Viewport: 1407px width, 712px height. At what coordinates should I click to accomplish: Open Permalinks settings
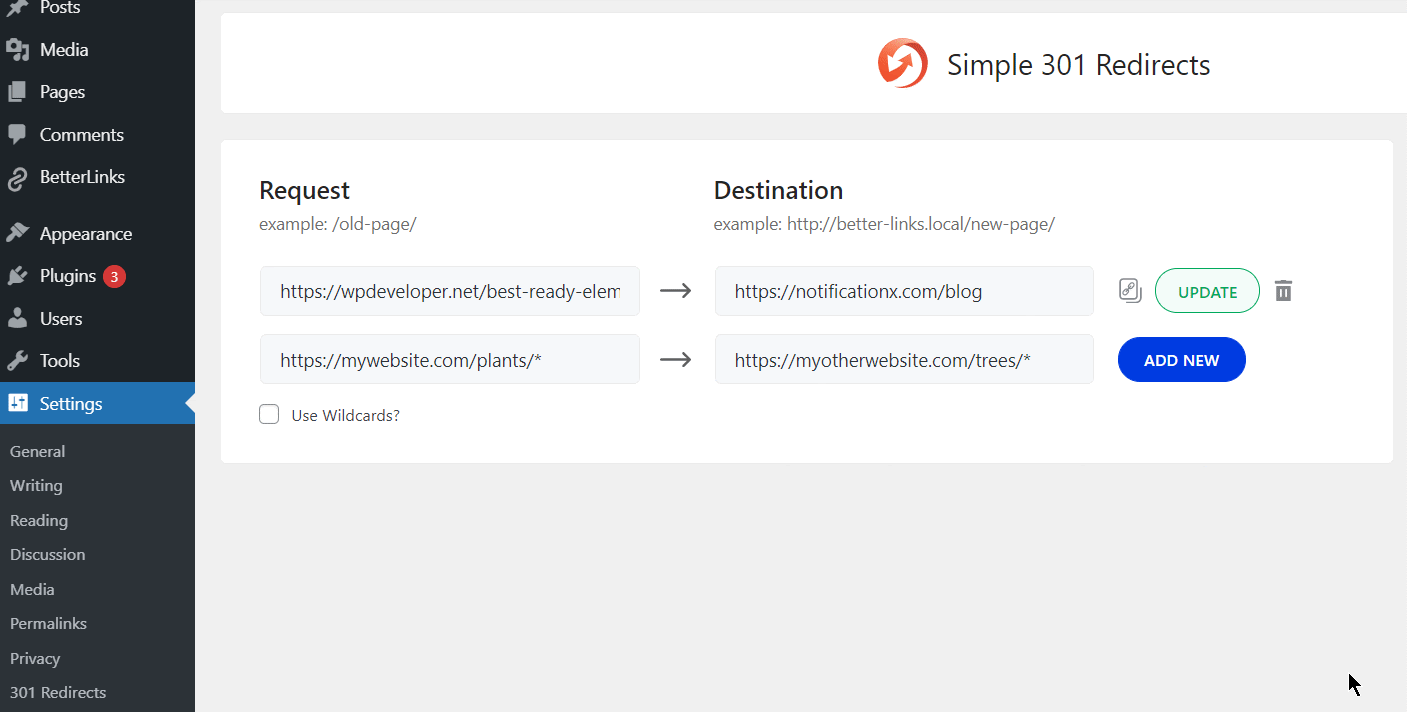click(48, 623)
